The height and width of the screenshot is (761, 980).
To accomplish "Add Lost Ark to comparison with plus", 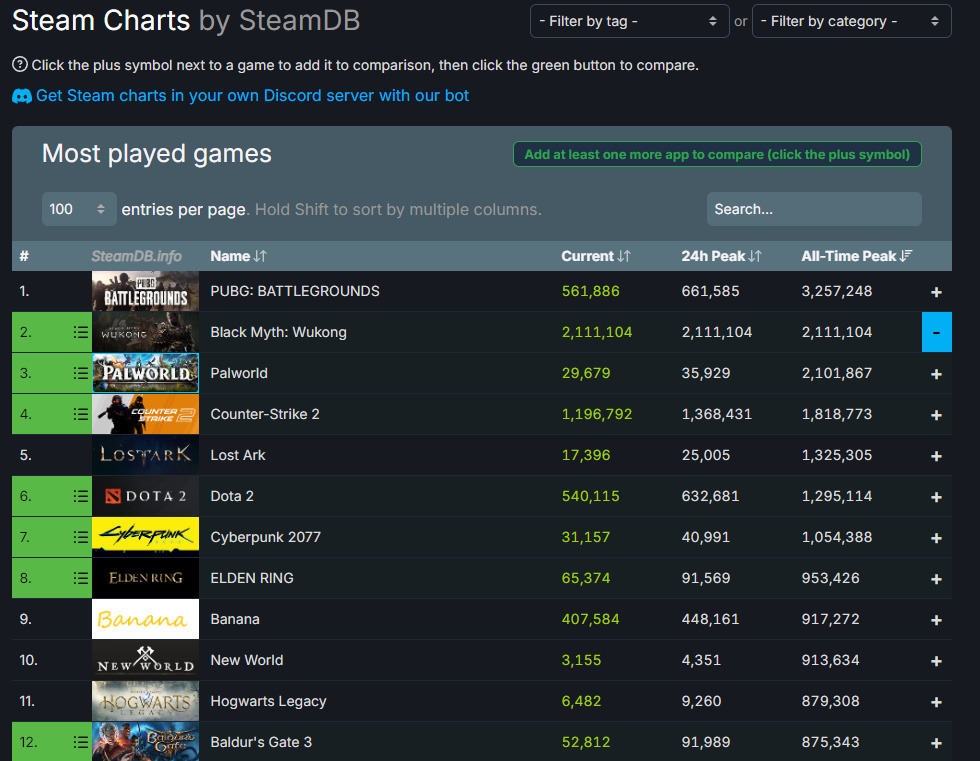I will click(x=936, y=456).
